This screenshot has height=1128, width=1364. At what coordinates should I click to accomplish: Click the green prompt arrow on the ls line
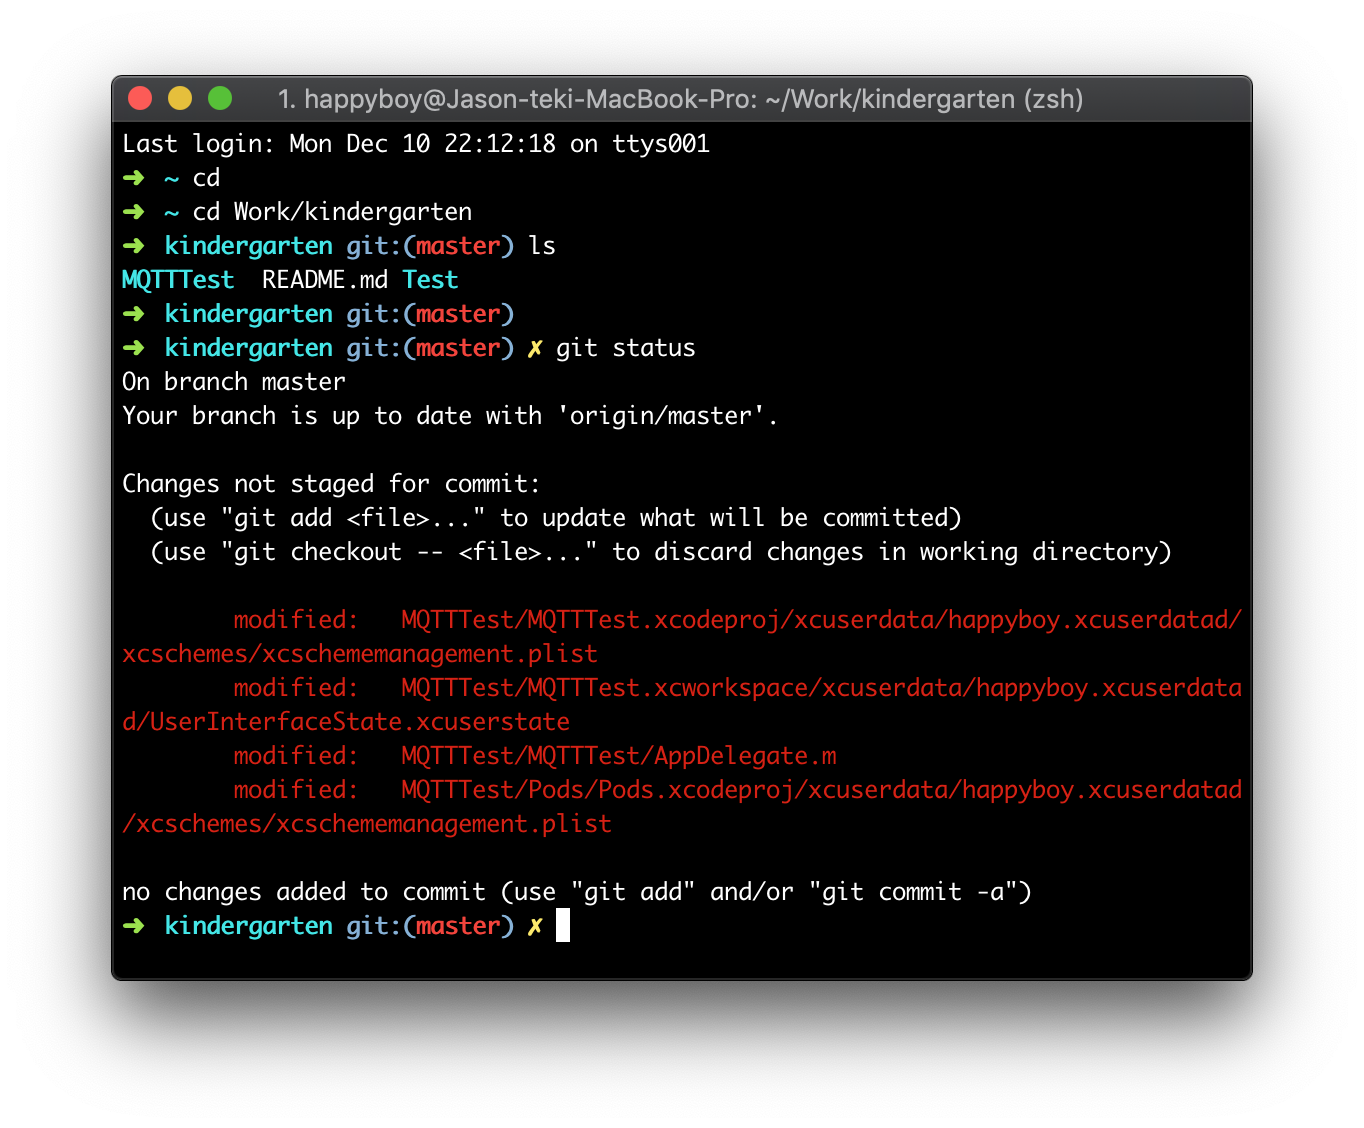click(x=133, y=246)
